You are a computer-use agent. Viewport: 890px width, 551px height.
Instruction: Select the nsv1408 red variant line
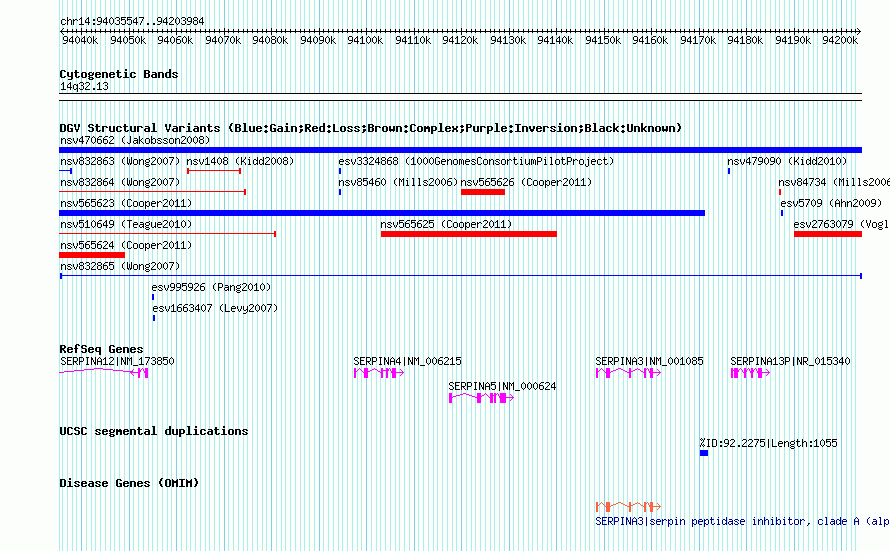[x=214, y=171]
